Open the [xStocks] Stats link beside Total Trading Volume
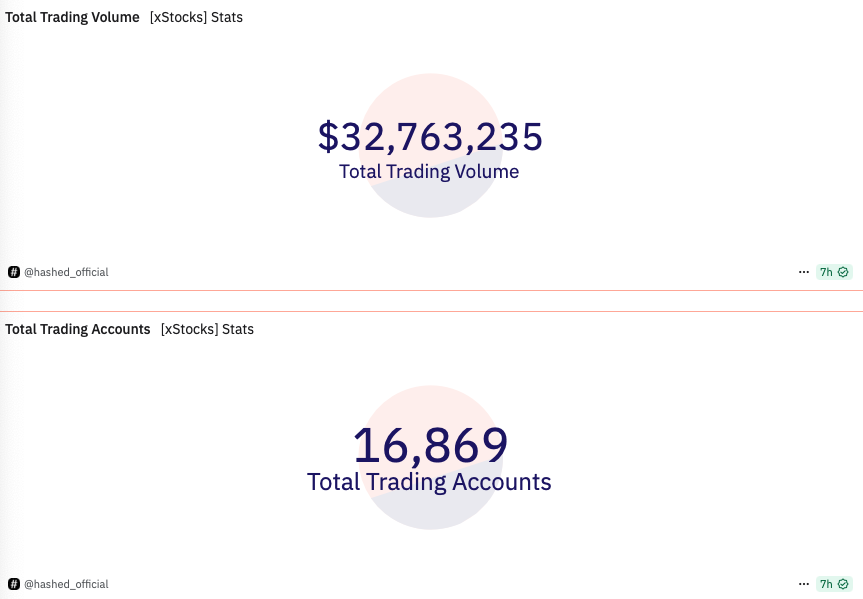The image size is (863, 599). pos(196,17)
